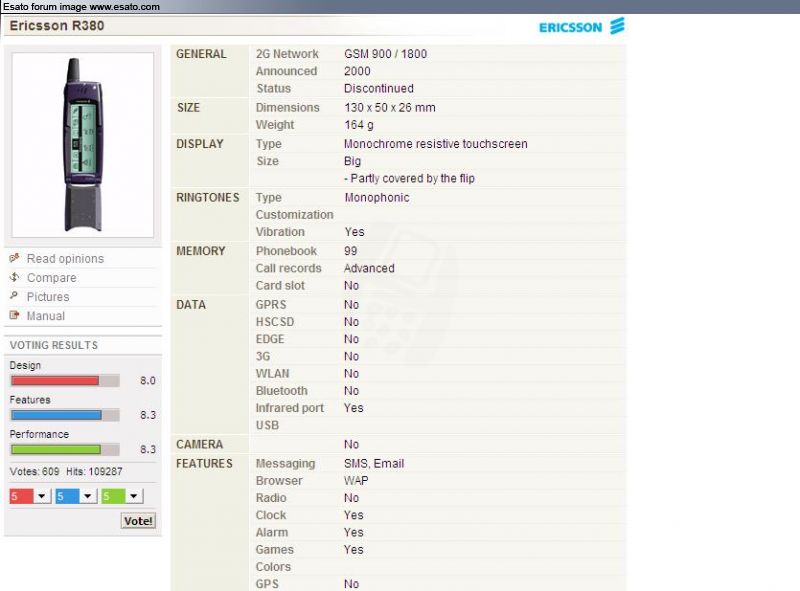Click the Hits: 109287 text

[x=94, y=472]
